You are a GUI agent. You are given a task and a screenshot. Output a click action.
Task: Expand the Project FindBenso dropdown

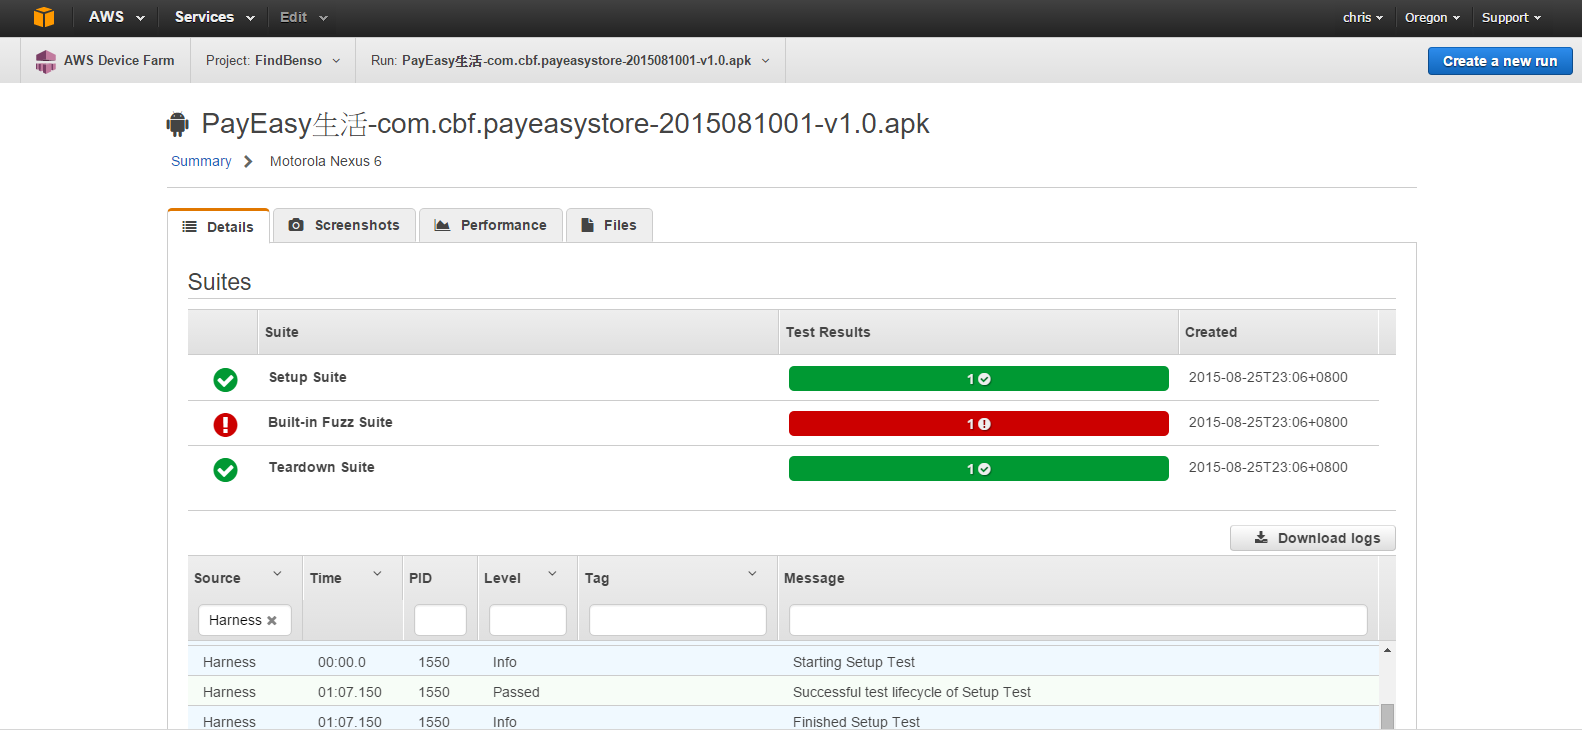(273, 61)
